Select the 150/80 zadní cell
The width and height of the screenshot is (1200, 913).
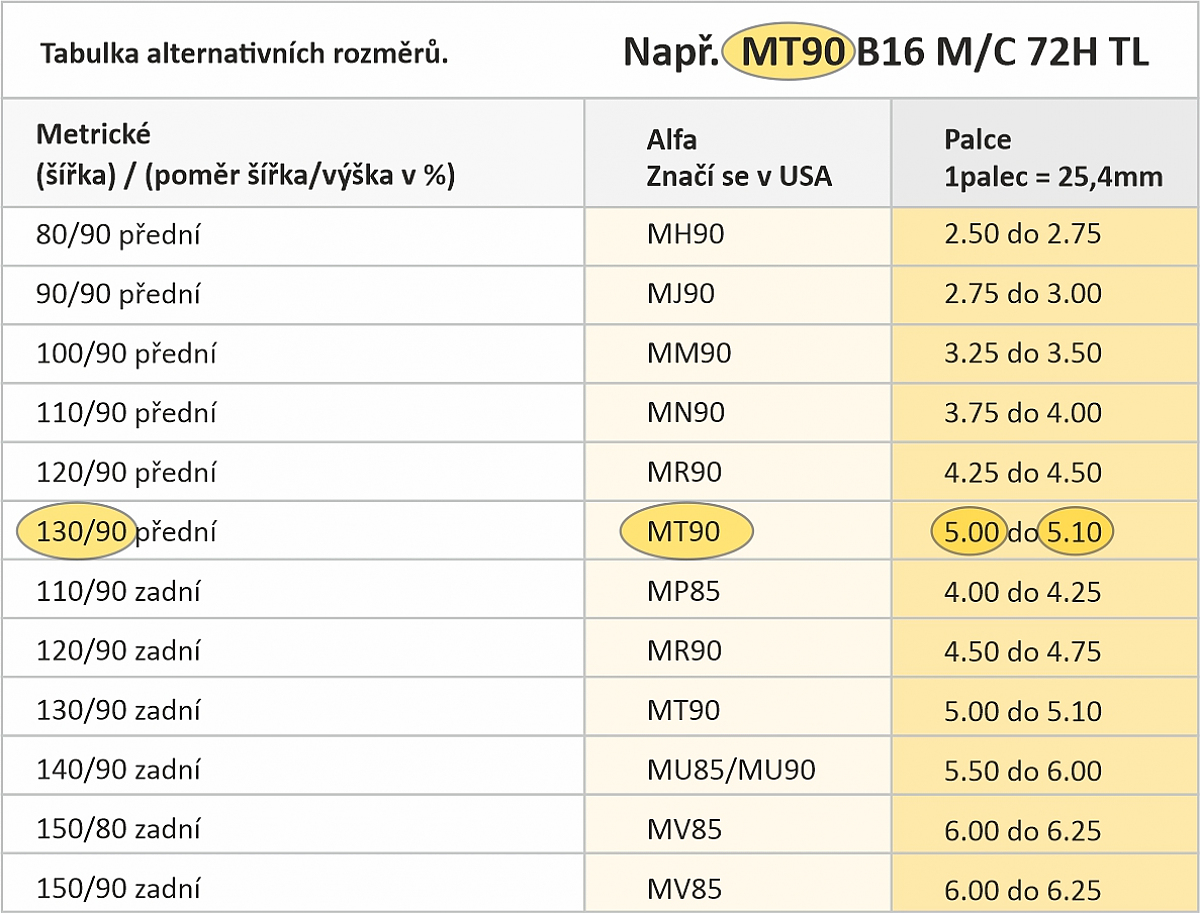[x=118, y=829]
